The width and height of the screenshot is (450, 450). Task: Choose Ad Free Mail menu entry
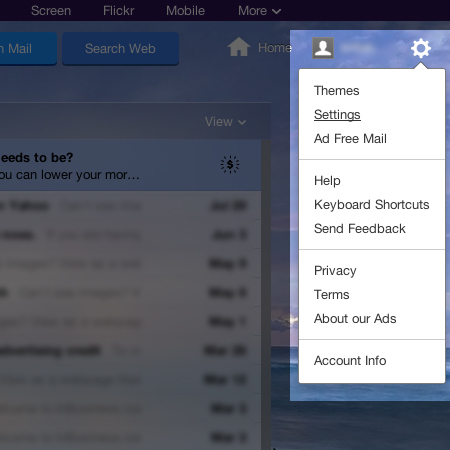[x=350, y=139]
